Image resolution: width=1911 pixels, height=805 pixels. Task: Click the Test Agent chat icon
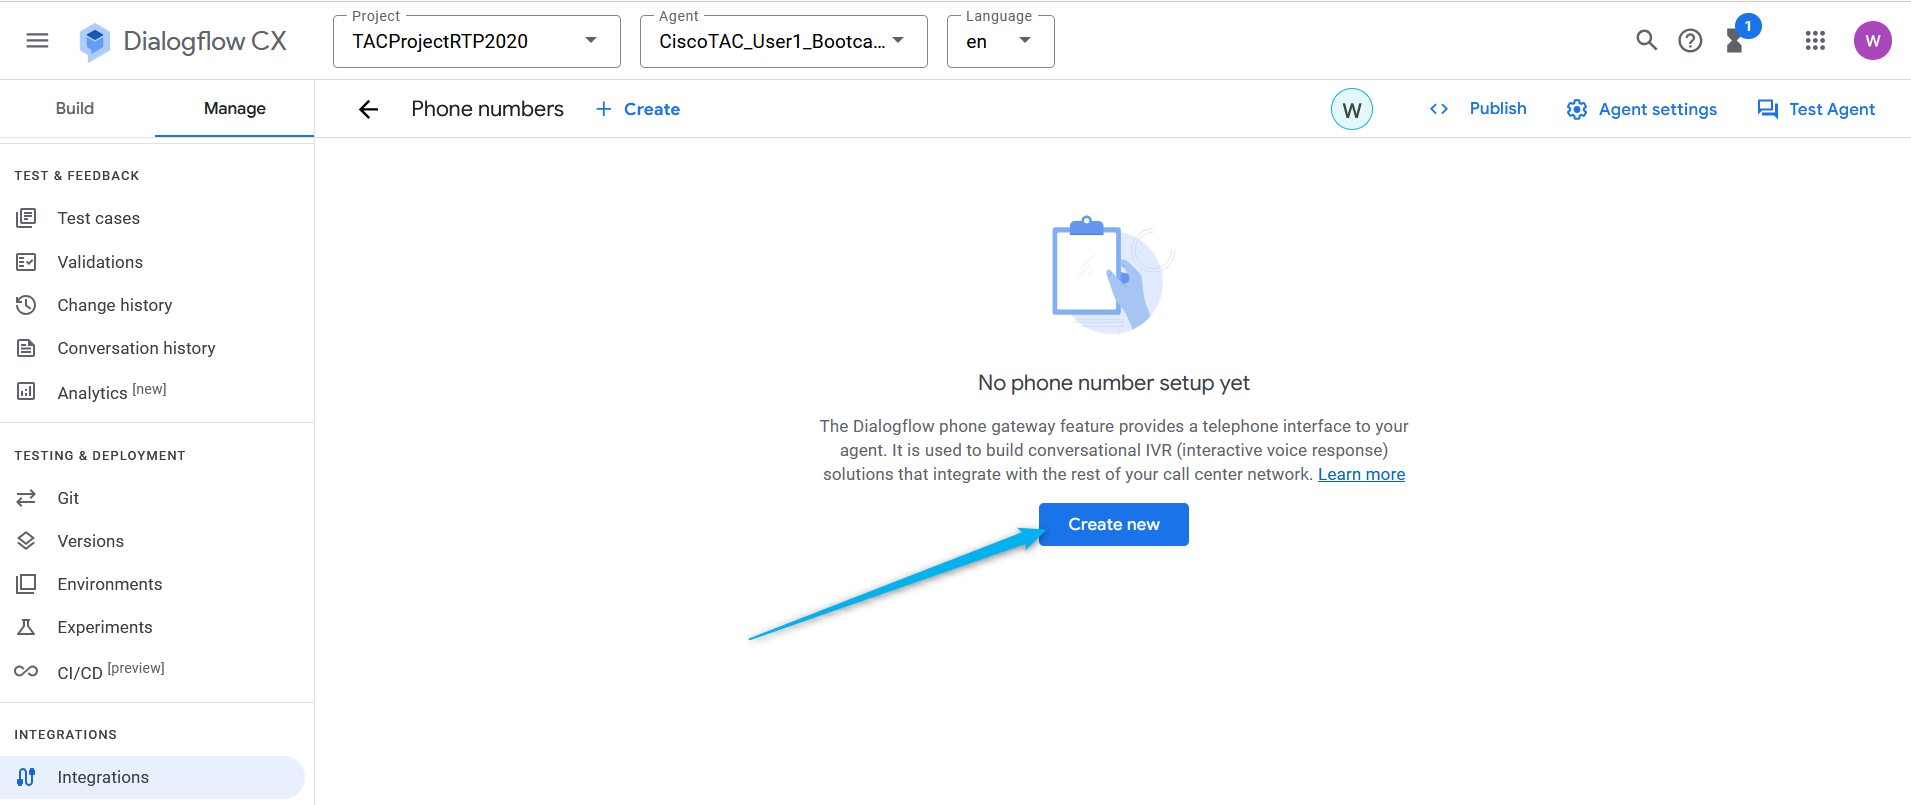[1768, 110]
